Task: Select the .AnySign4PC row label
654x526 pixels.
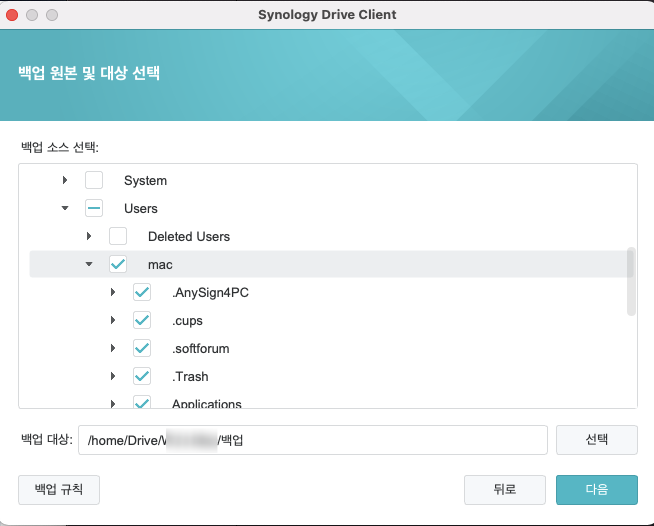Action: [x=210, y=292]
